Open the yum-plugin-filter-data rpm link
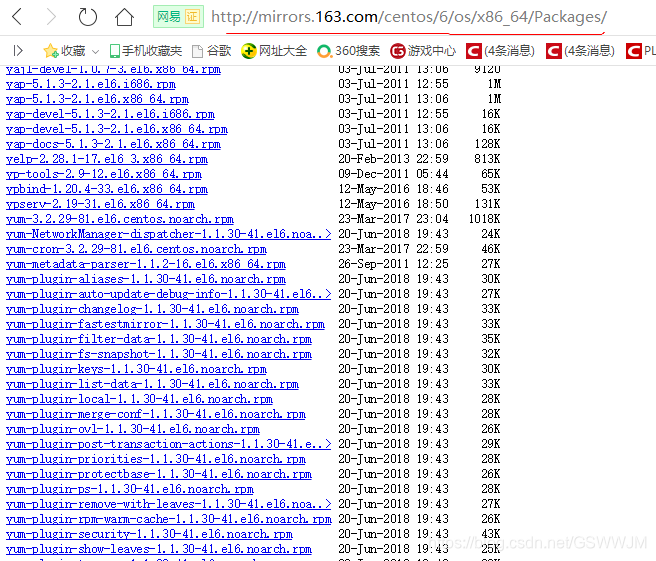The image size is (656, 561). (159, 339)
